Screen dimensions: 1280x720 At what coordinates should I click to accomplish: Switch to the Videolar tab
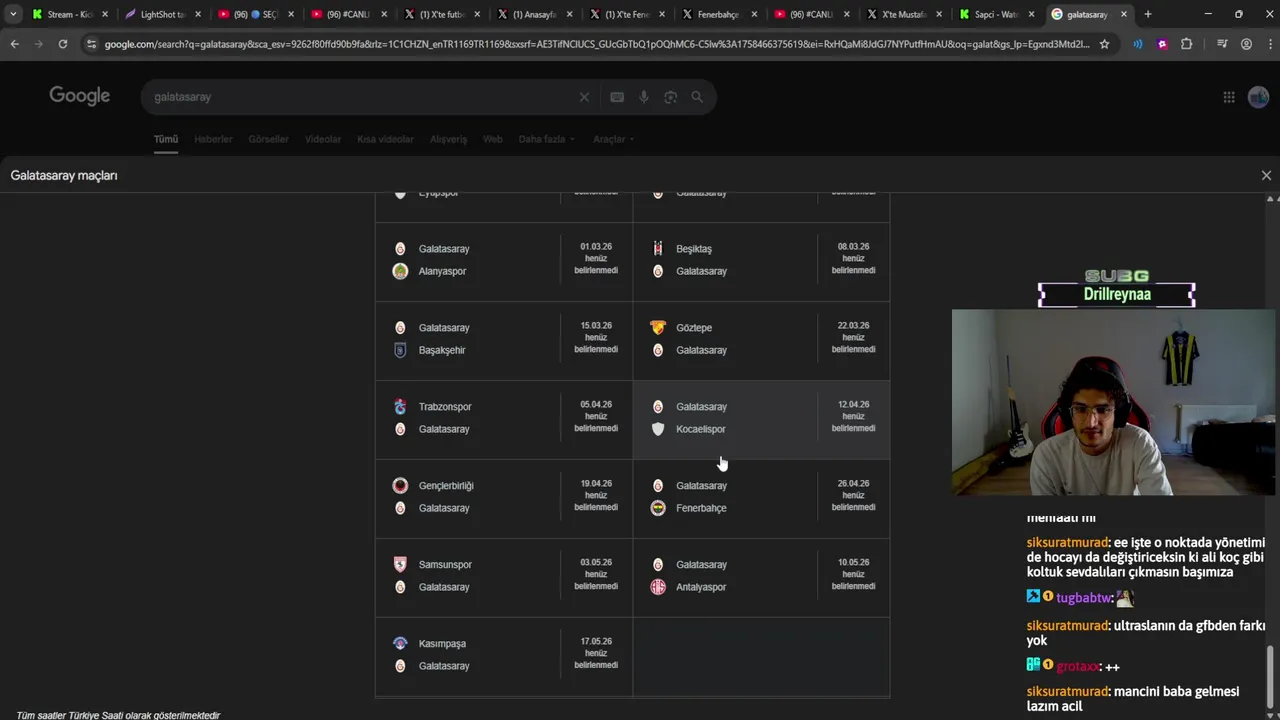point(322,139)
